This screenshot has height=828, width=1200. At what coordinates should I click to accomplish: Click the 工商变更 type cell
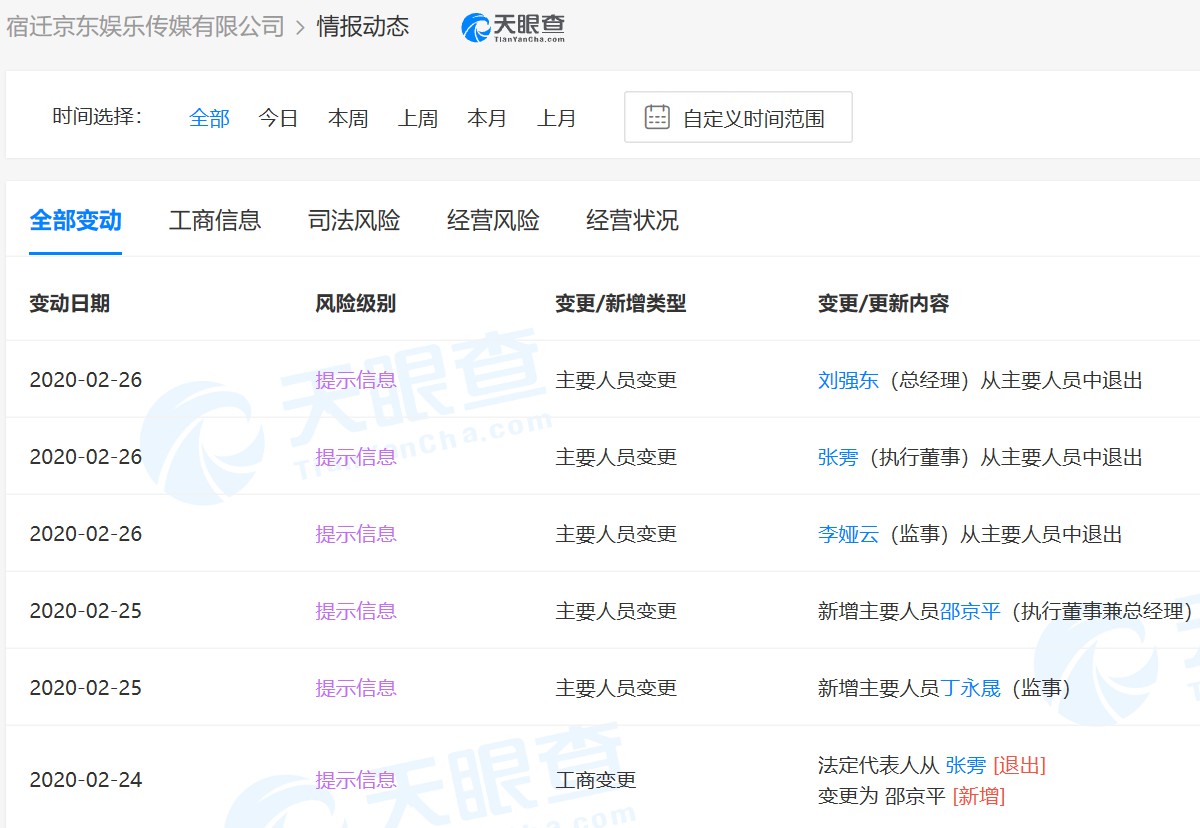(x=596, y=780)
